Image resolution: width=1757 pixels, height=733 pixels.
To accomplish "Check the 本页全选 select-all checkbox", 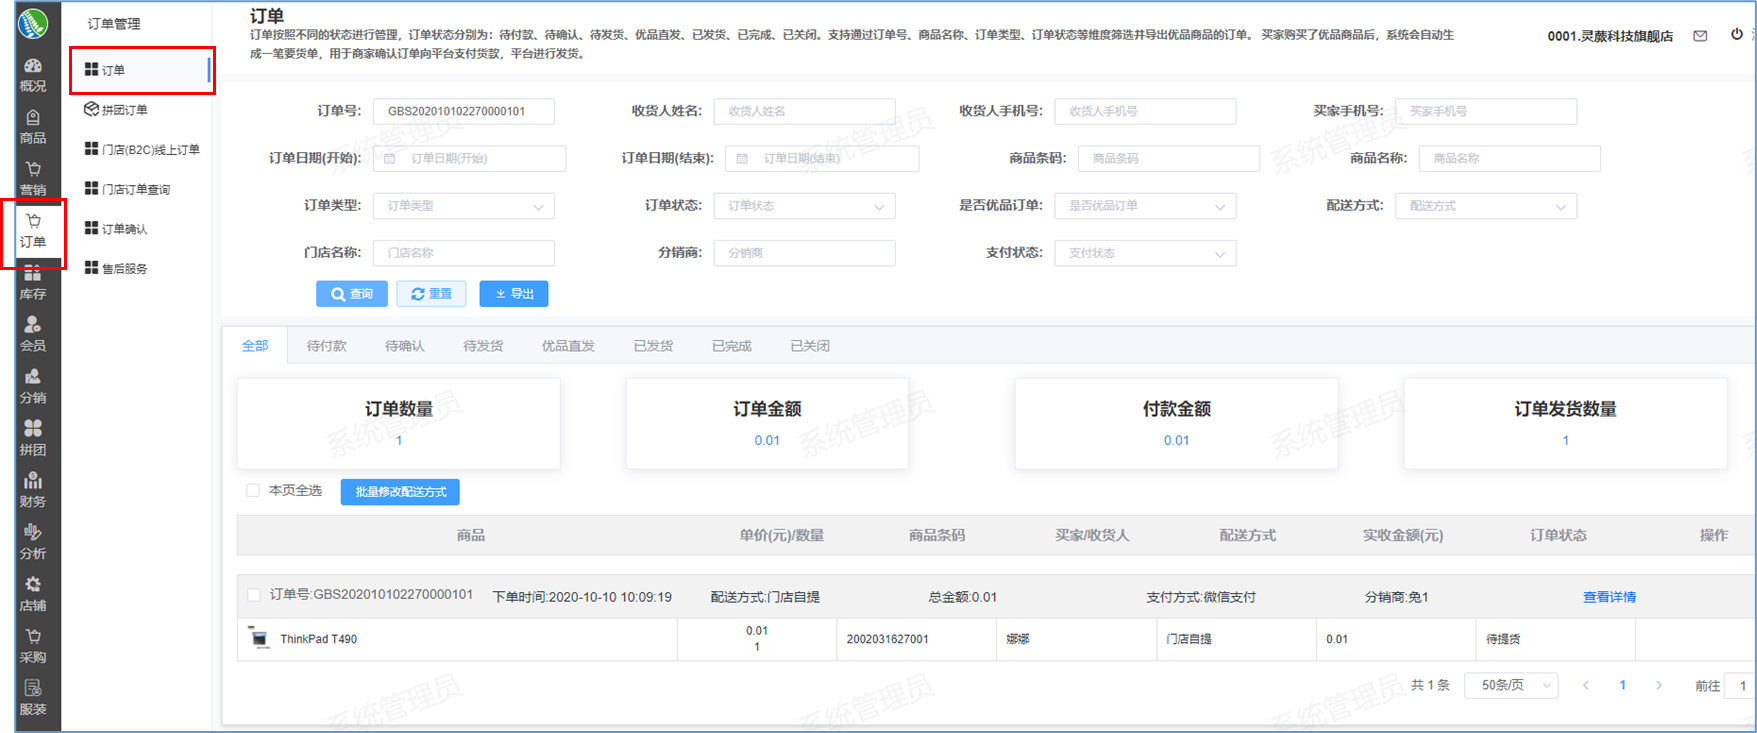I will pos(253,490).
